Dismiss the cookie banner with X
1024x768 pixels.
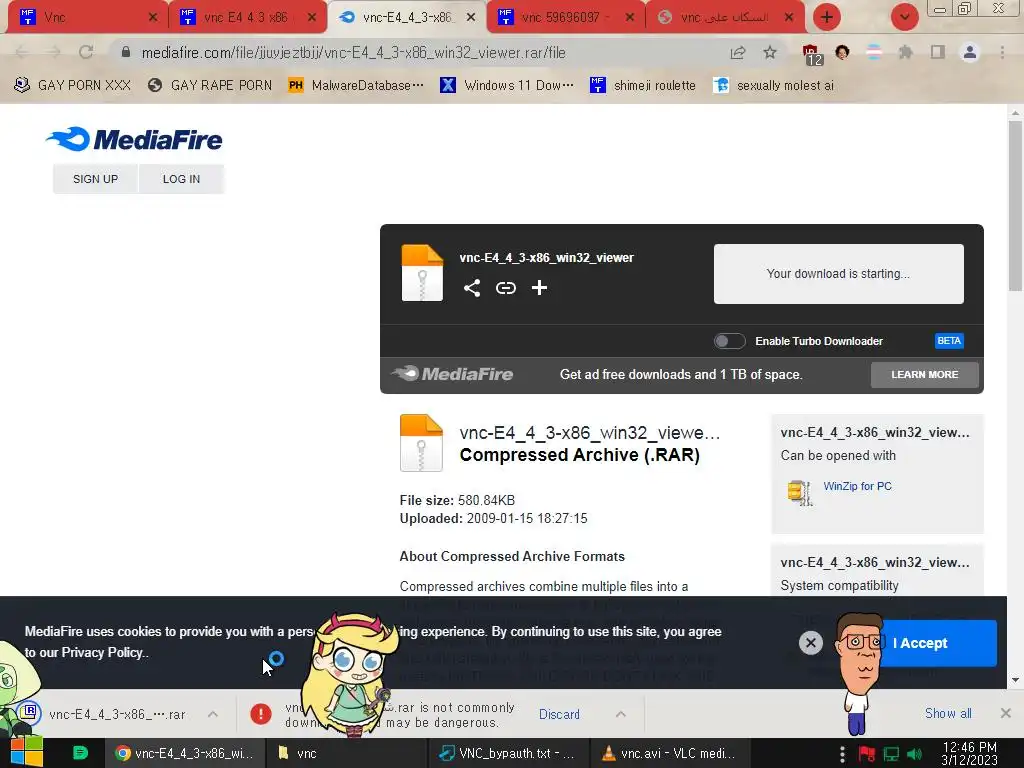[x=810, y=643]
